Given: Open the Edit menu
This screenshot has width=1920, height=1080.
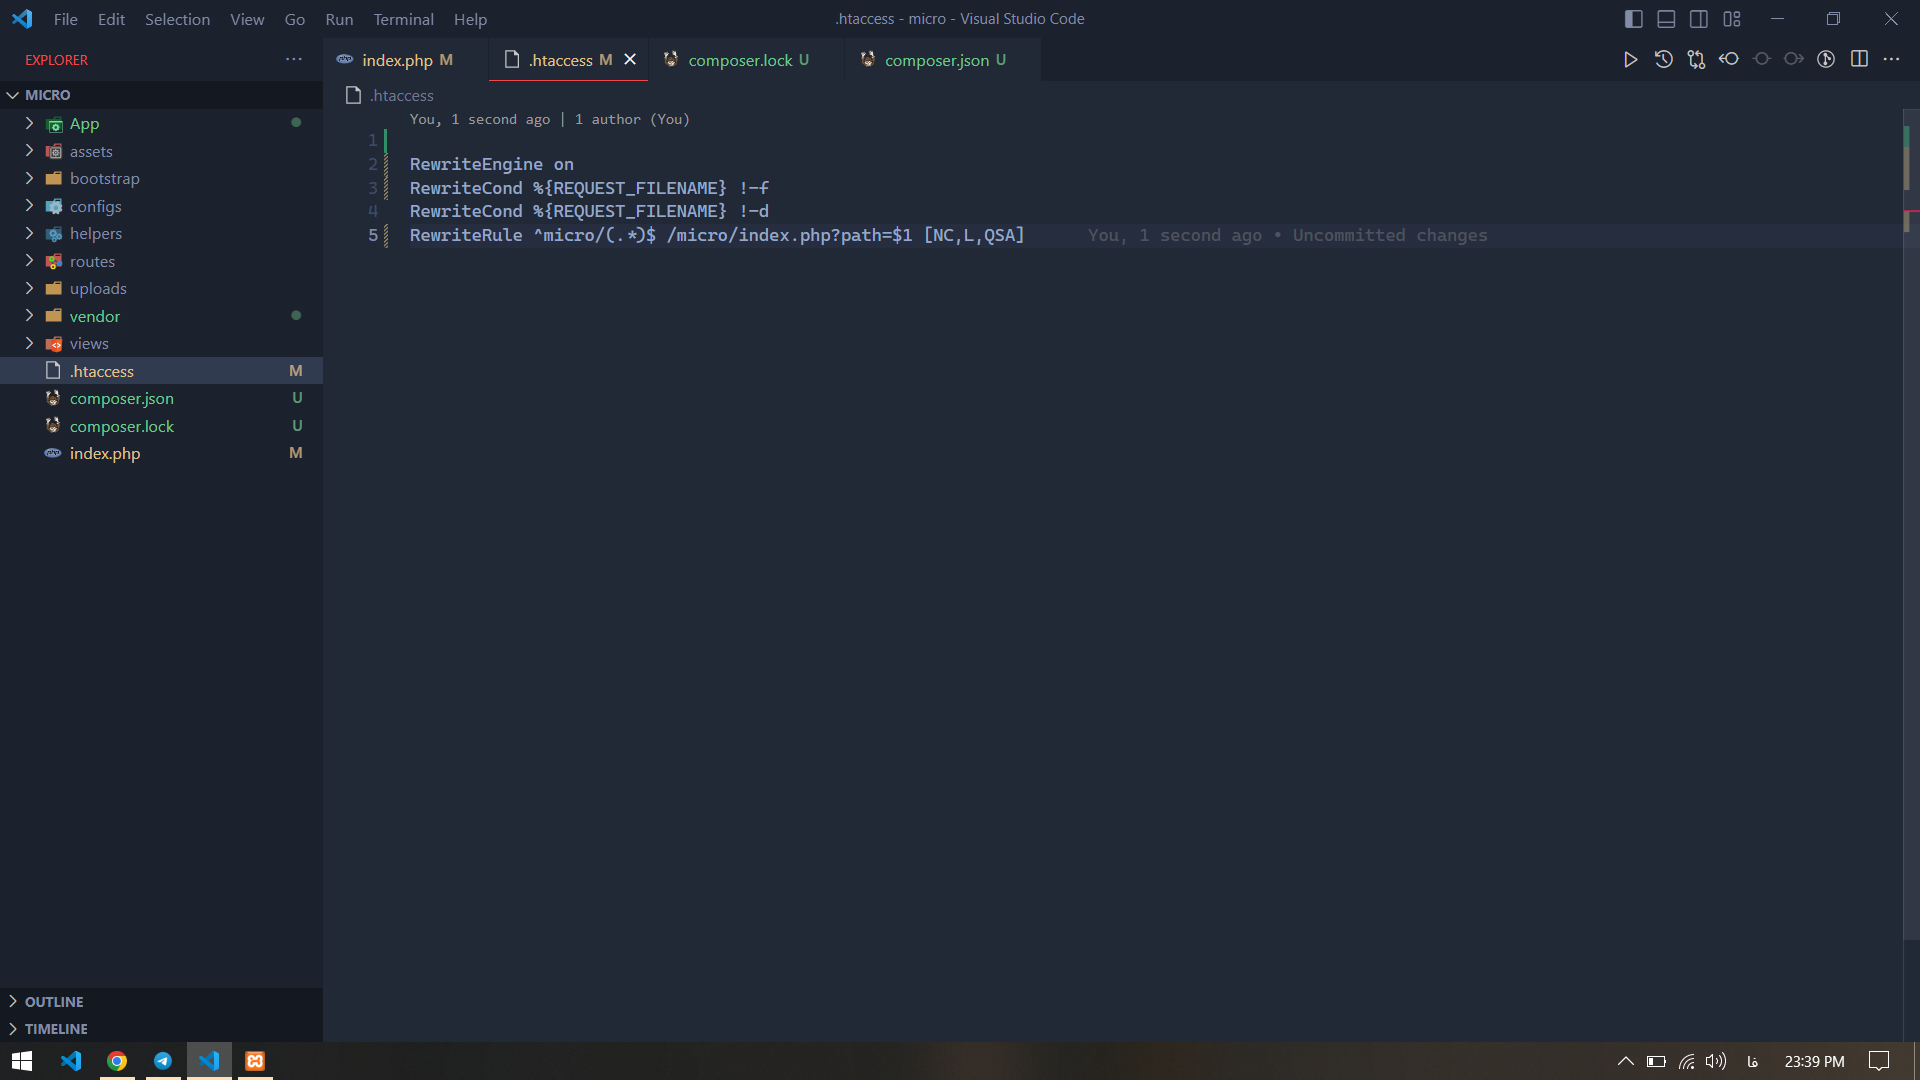Looking at the screenshot, I should point(111,19).
